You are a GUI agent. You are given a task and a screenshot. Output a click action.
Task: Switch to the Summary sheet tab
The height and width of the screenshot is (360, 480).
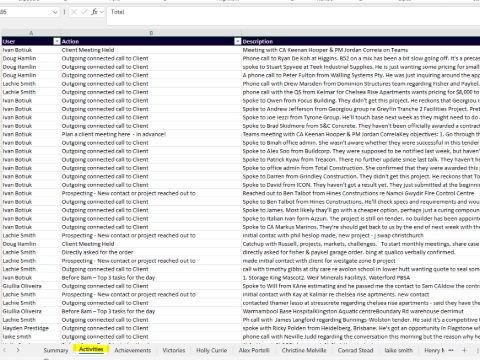(x=56, y=350)
